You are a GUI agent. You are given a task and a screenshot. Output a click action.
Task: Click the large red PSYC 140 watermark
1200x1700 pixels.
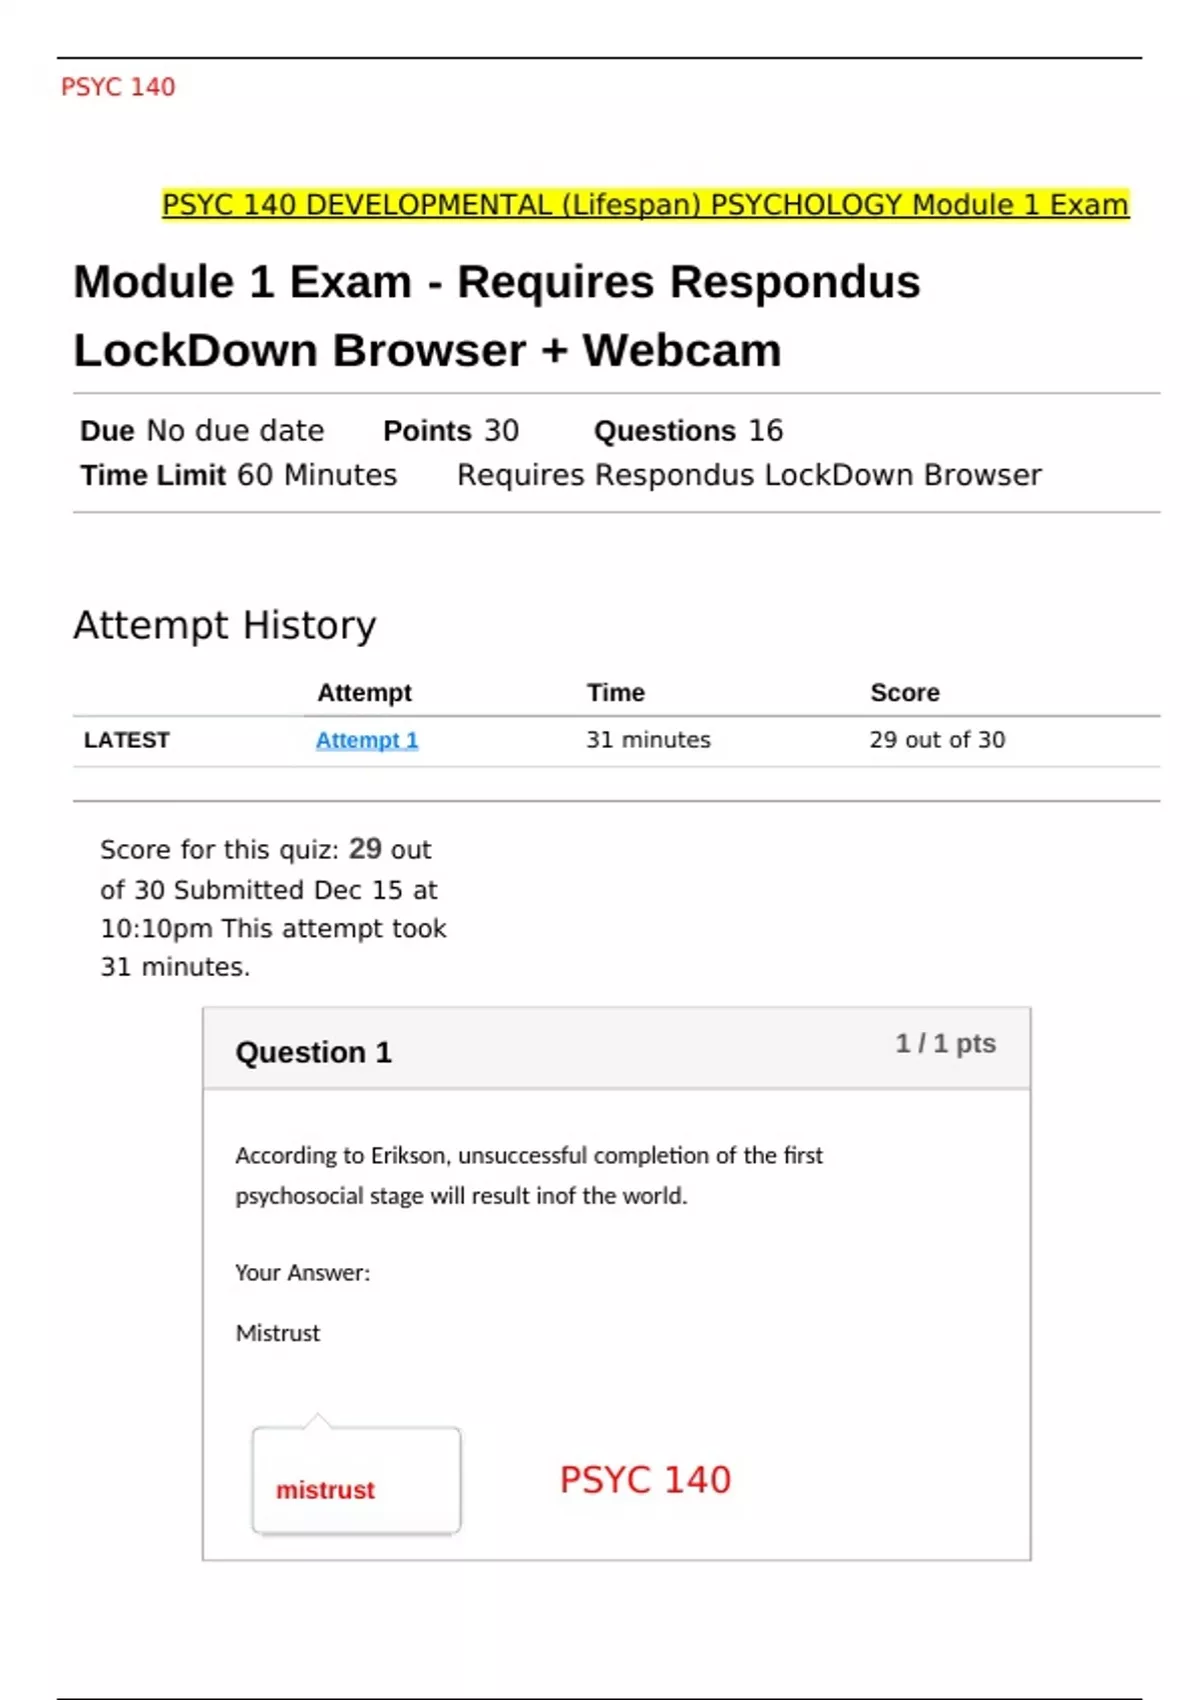tap(645, 1480)
